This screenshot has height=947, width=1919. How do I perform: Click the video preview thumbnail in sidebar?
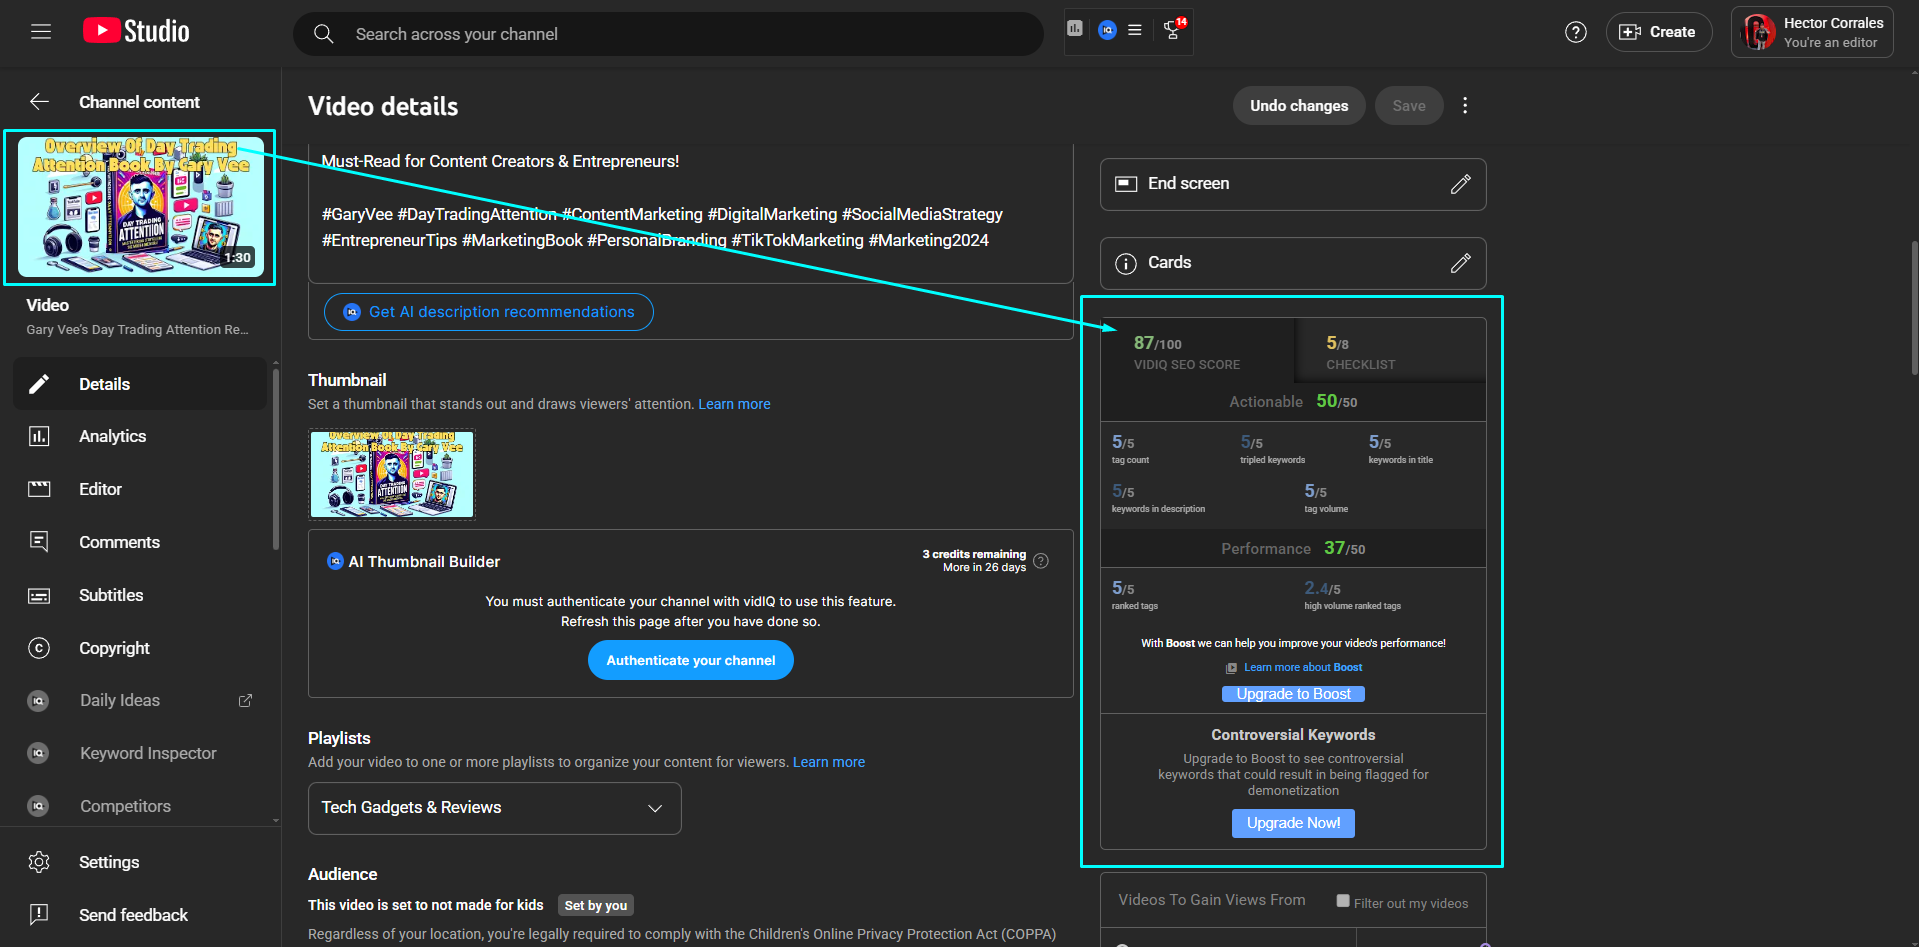click(141, 207)
